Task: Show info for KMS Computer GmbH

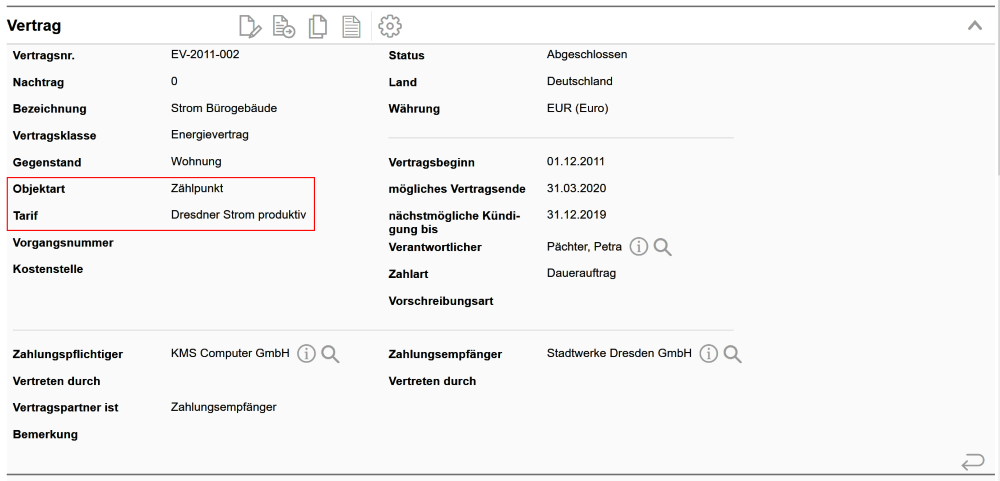Action: 306,353
